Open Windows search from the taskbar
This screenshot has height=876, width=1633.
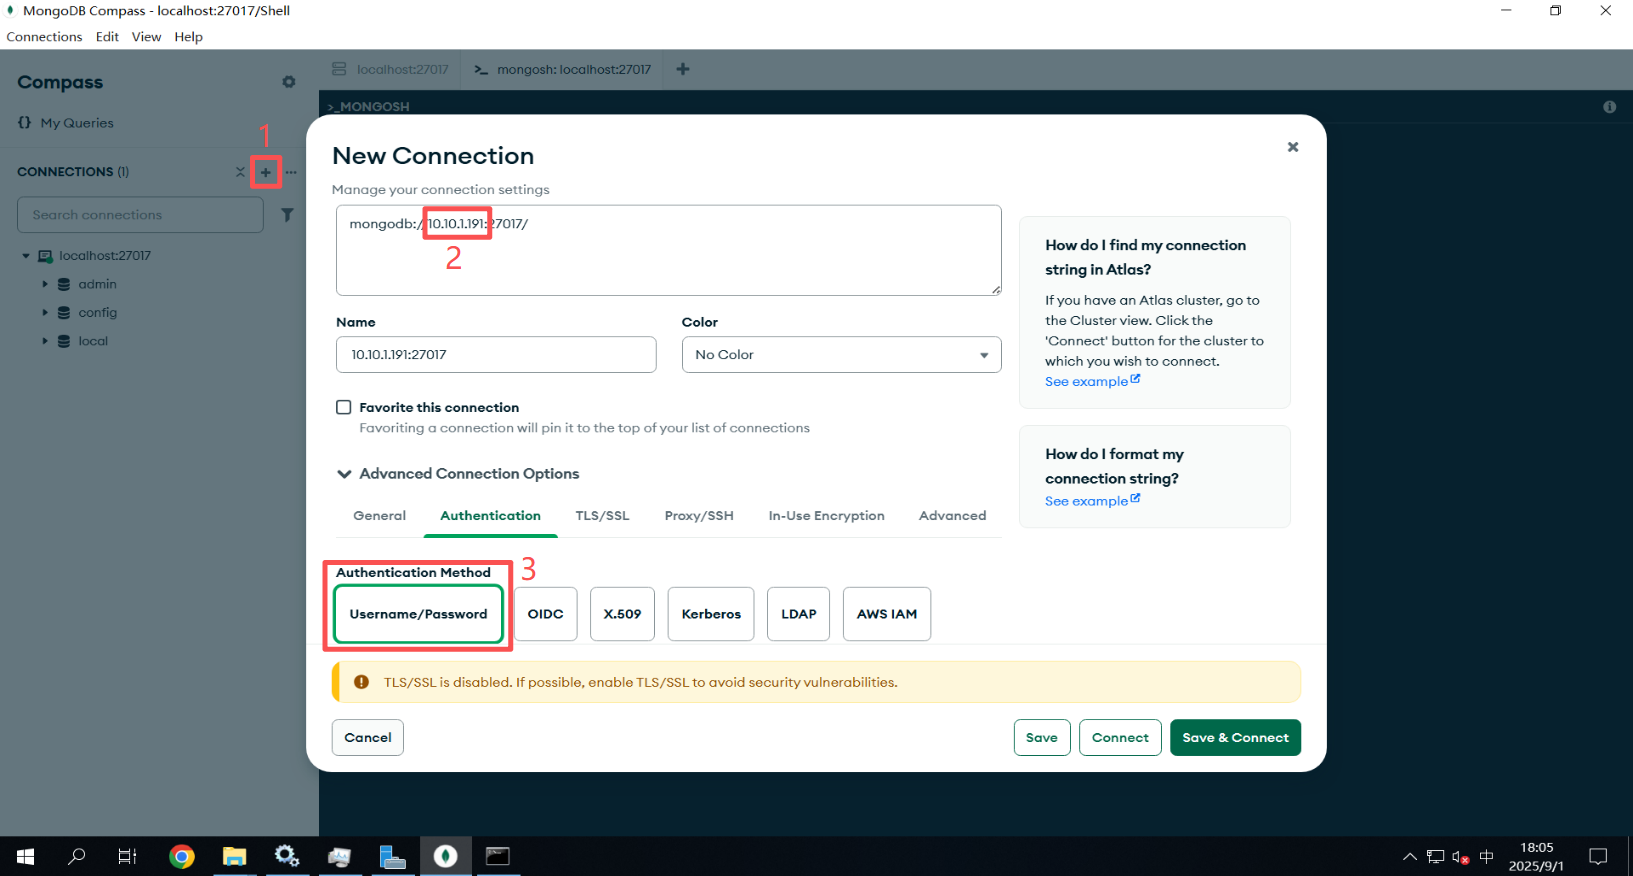[77, 856]
